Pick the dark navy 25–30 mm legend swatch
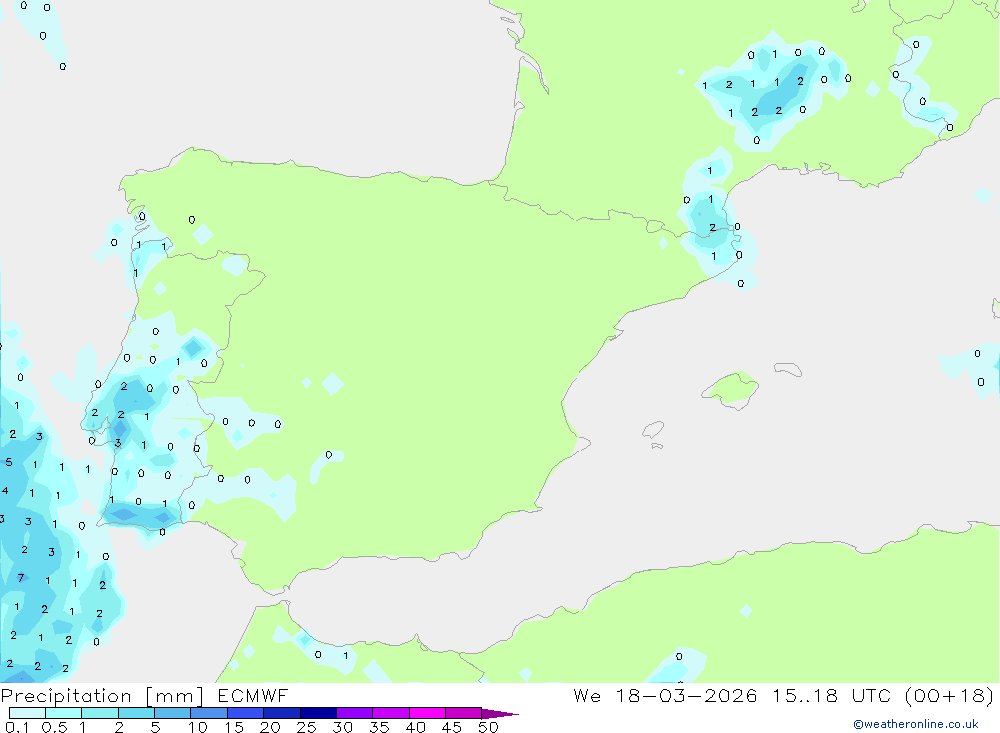Viewport: 1000px width, 733px height. (318, 713)
